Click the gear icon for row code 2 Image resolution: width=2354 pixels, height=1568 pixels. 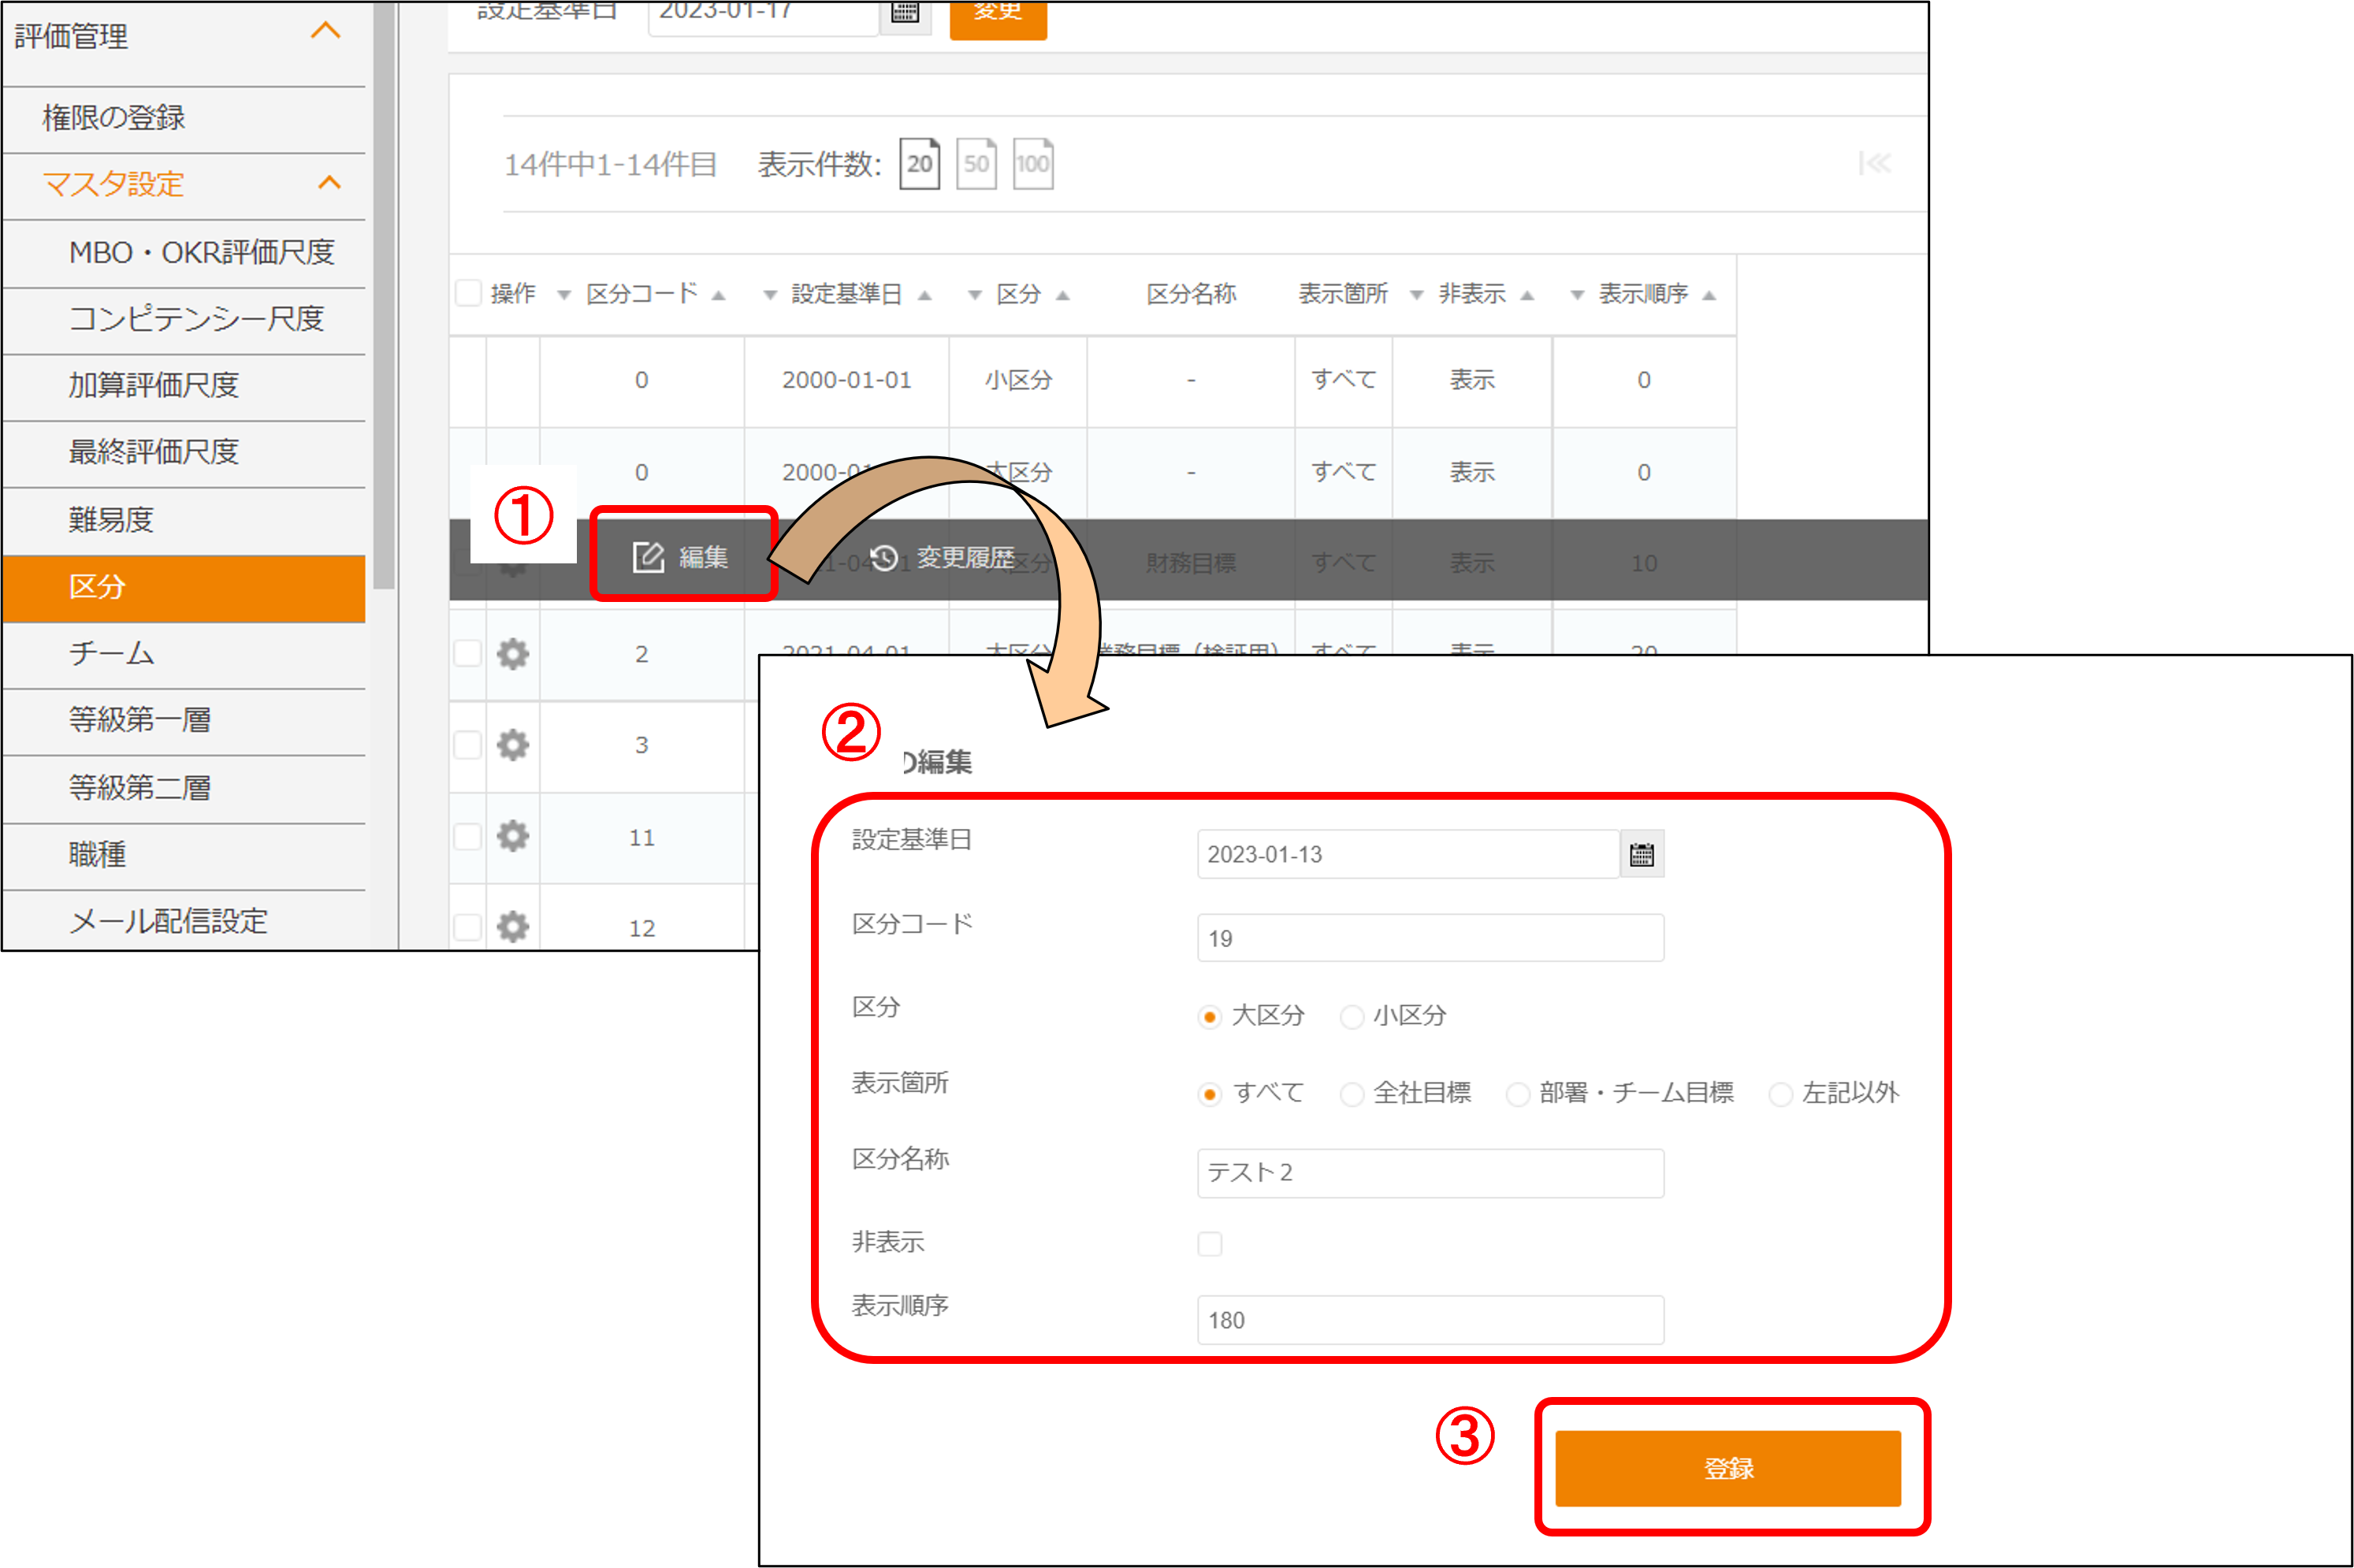(x=513, y=654)
